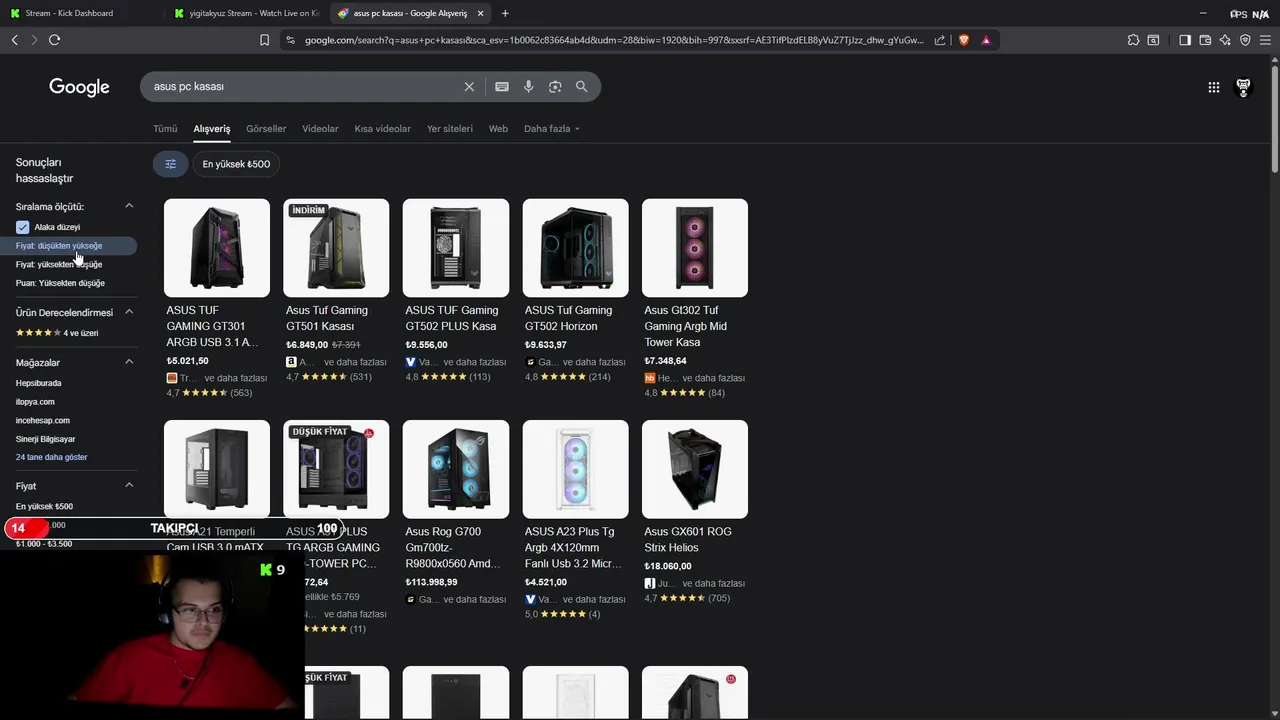
Task: Switch to the Yer siteleri tab
Action: pos(450,129)
